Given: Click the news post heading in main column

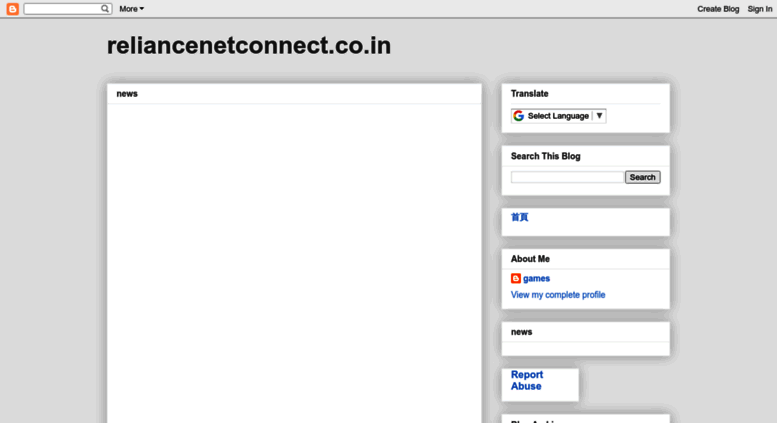Looking at the screenshot, I should pos(127,94).
